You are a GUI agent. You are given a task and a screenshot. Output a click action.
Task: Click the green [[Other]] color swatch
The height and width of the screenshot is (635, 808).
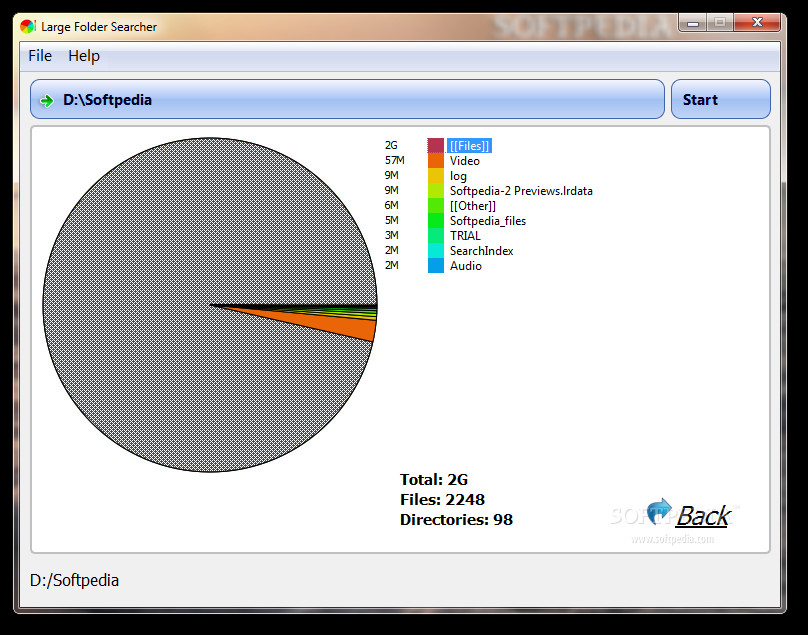tap(436, 206)
